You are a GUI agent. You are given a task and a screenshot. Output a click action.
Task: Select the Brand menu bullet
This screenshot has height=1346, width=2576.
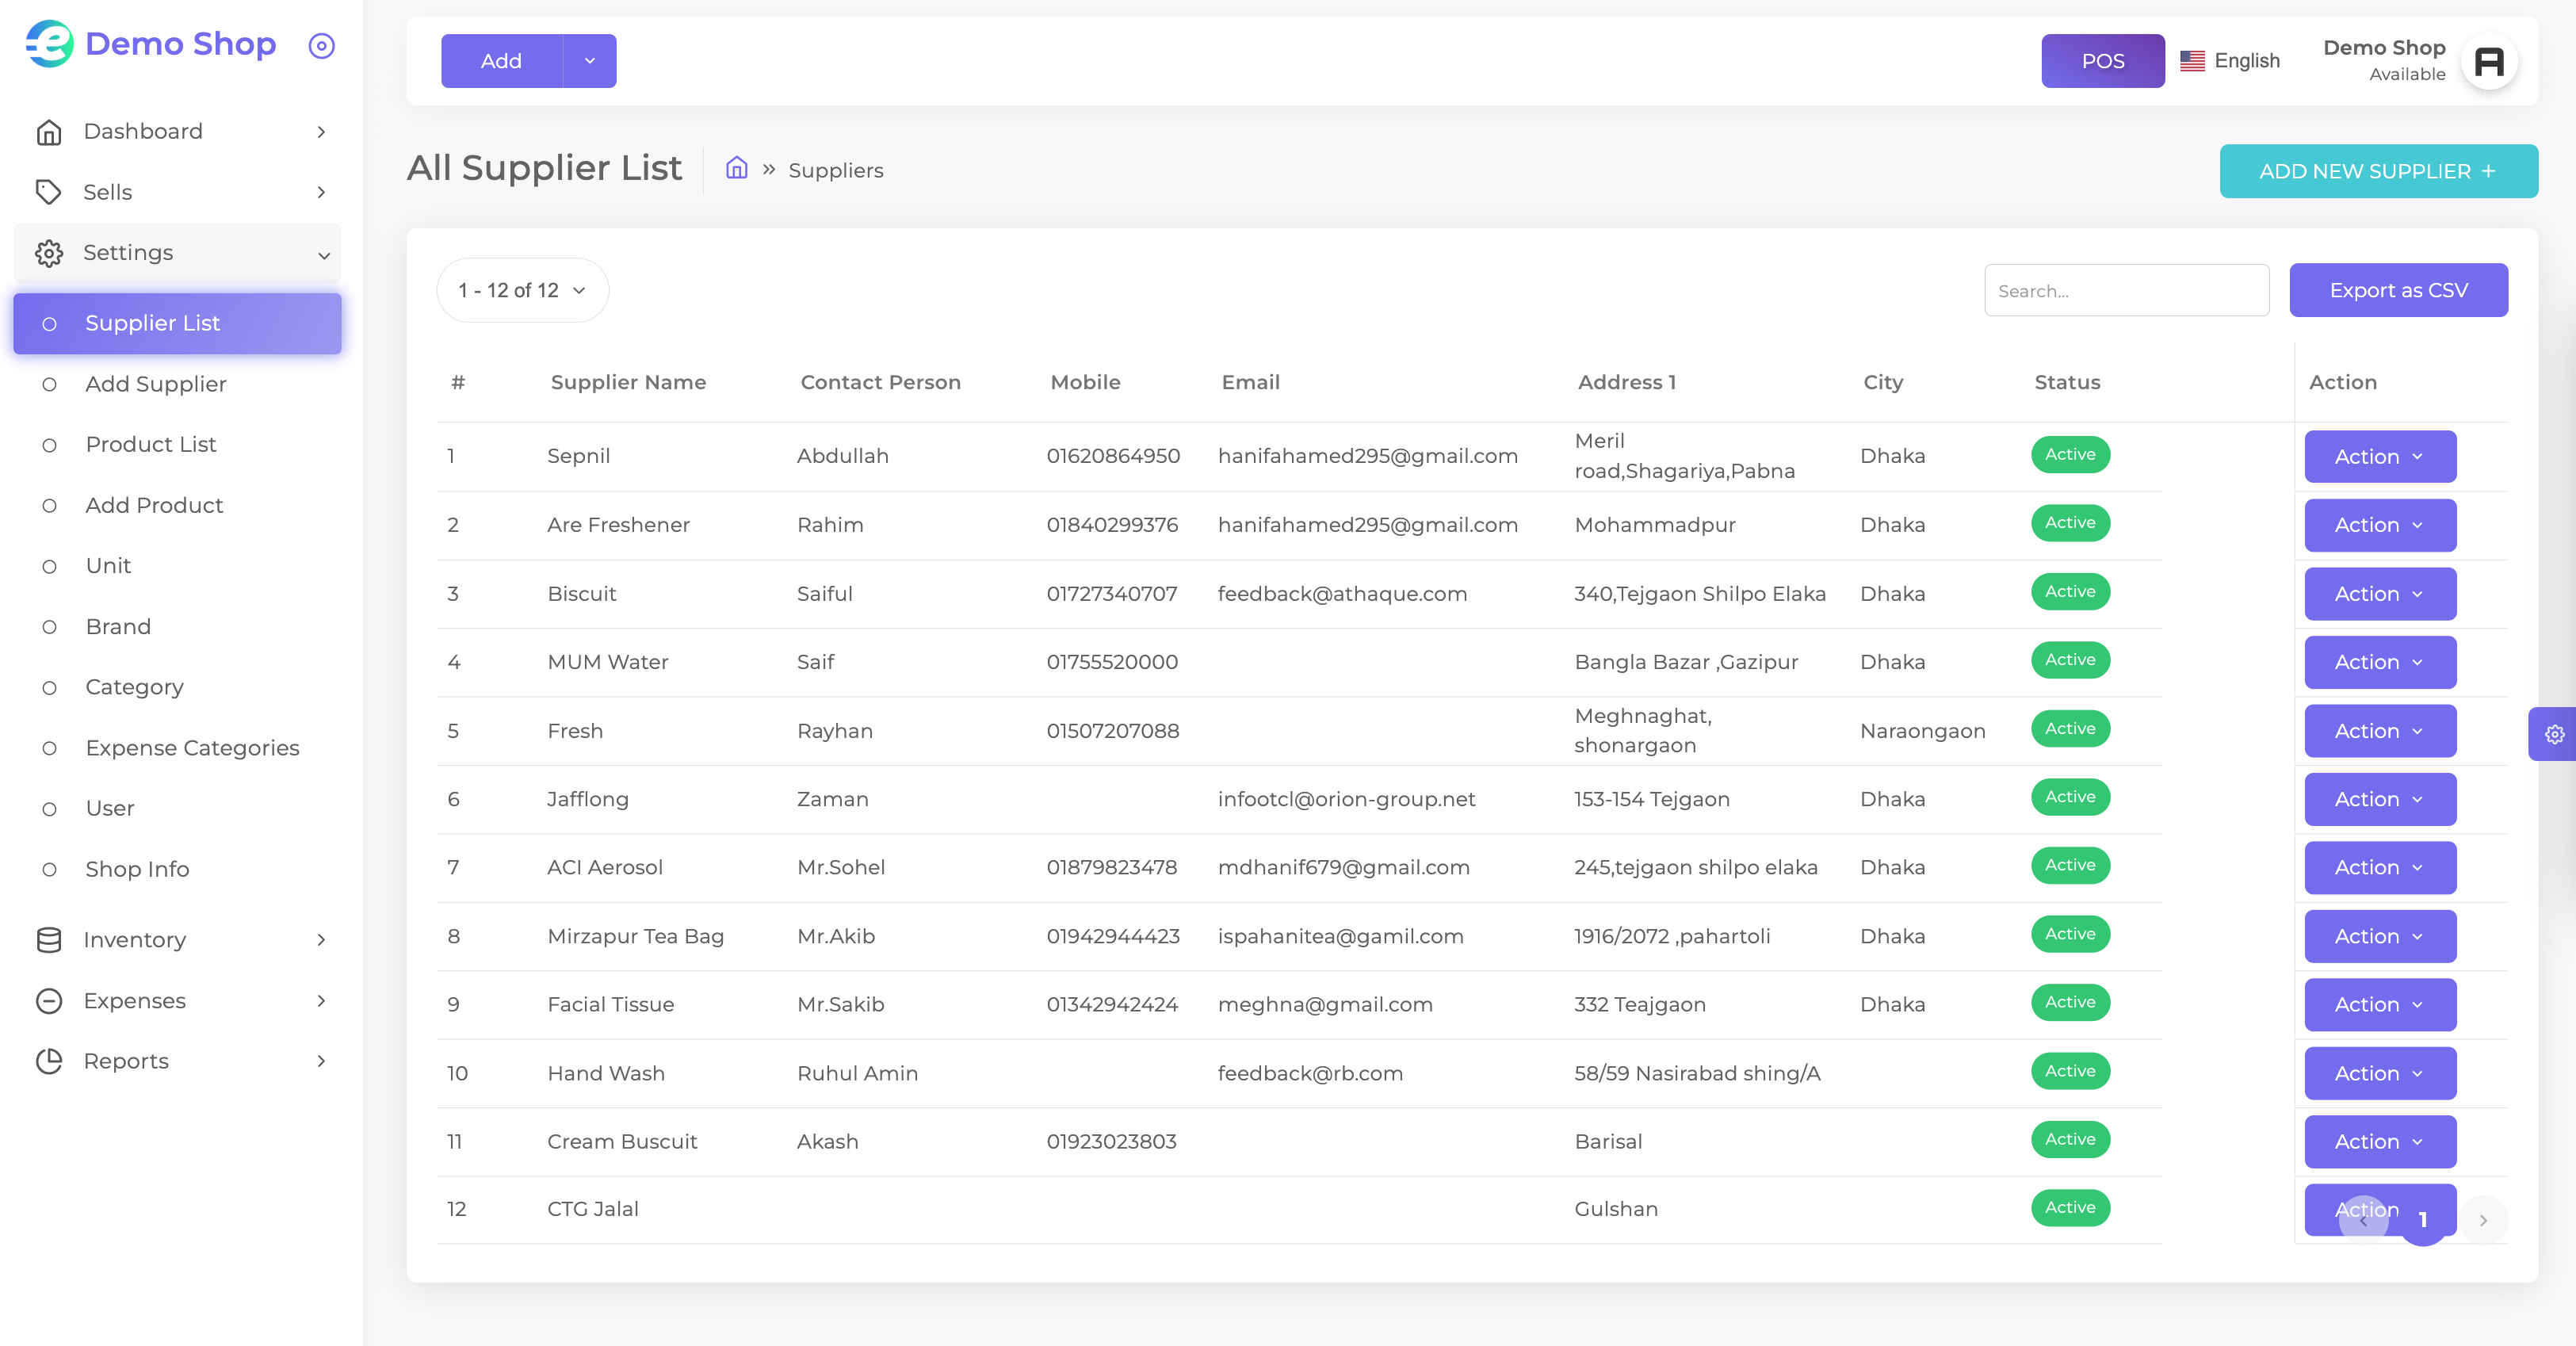tap(49, 627)
